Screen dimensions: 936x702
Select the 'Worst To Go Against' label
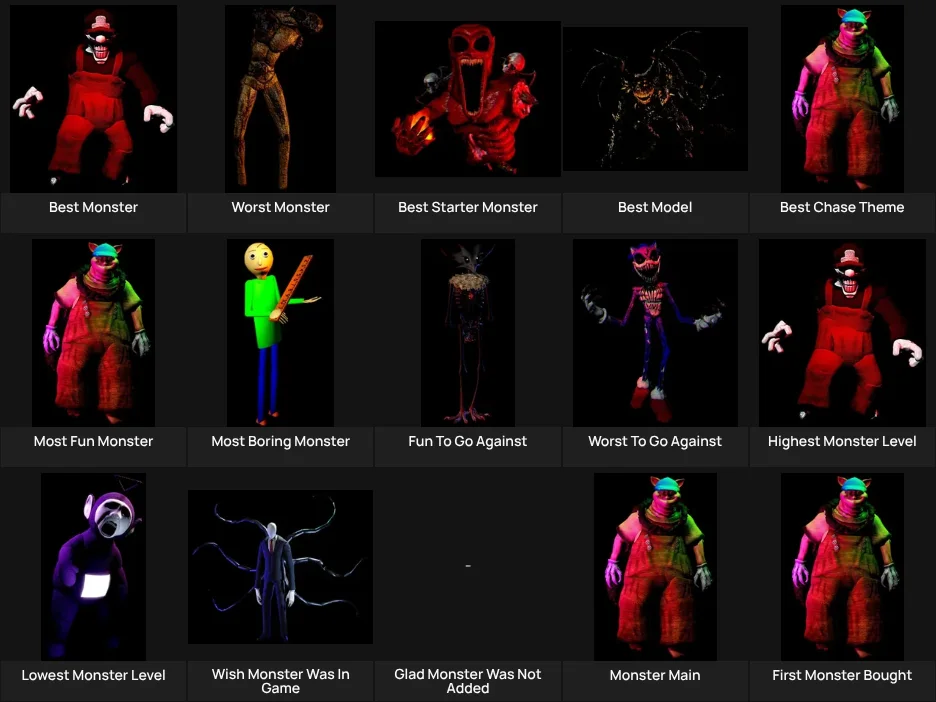655,441
